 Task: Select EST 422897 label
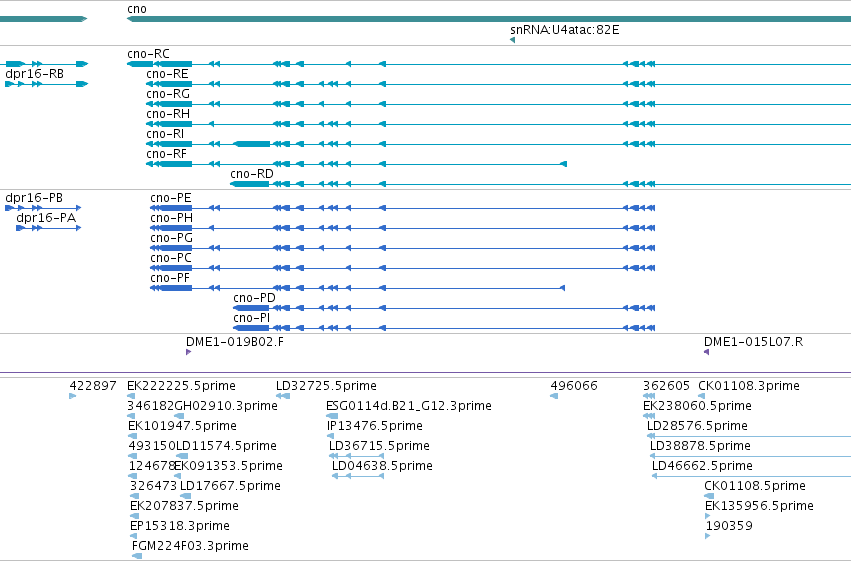coord(93,386)
